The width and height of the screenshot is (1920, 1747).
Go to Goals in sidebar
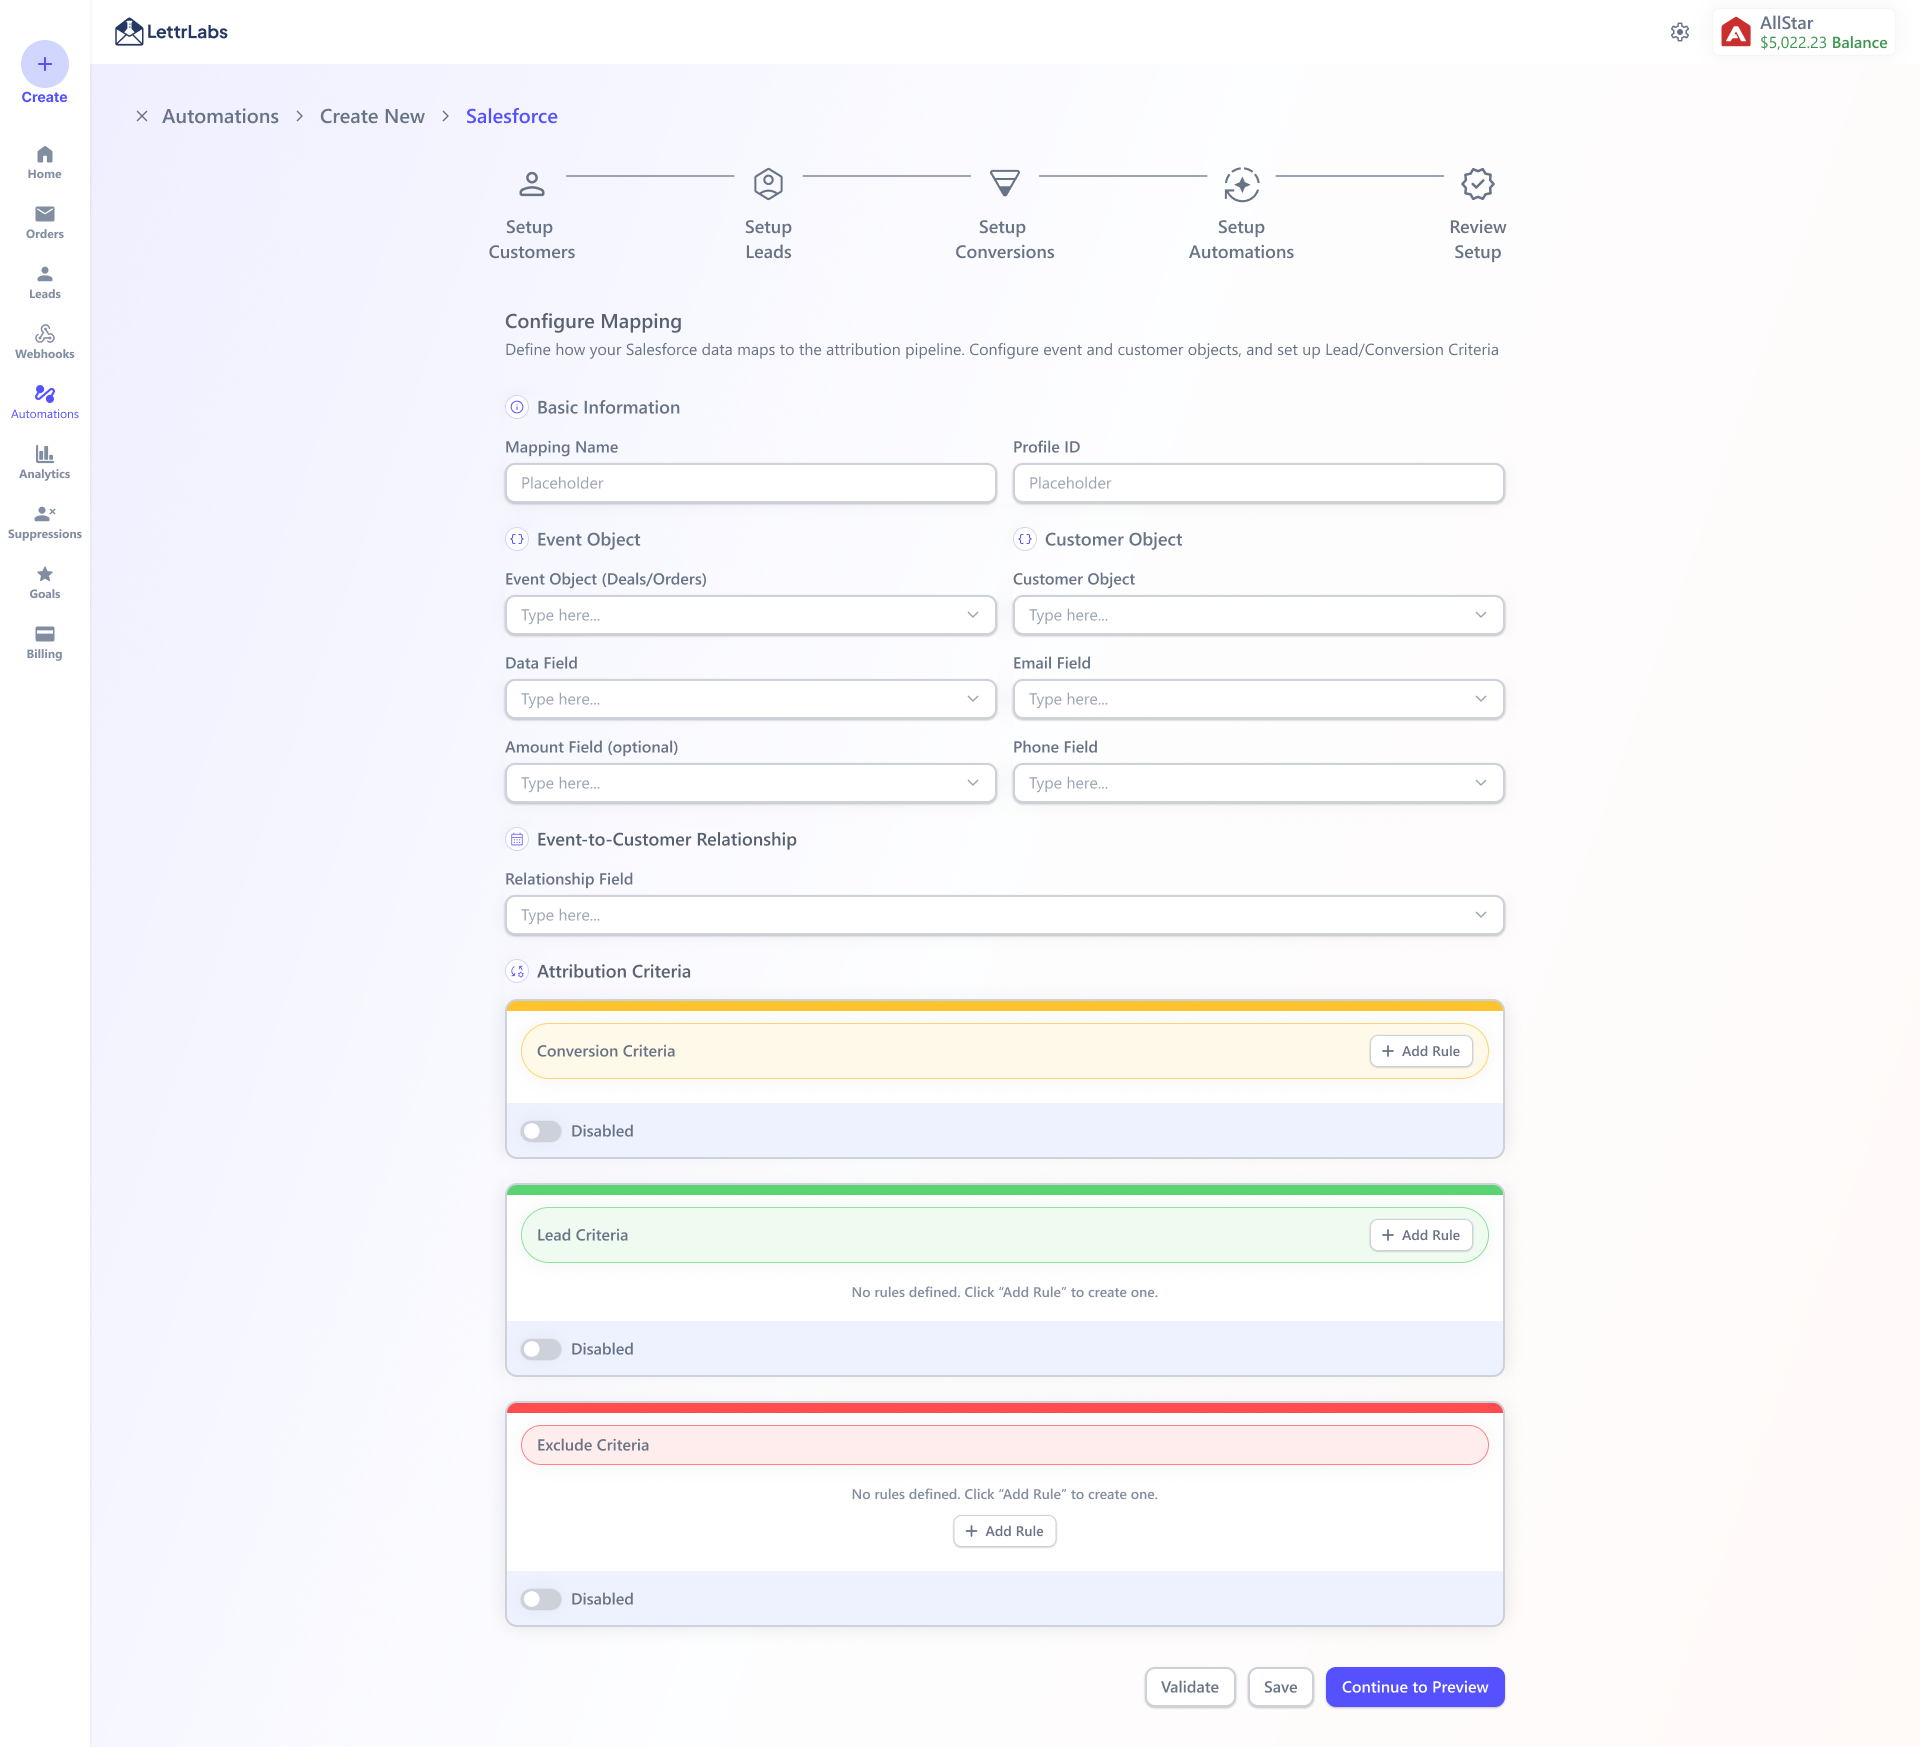(44, 582)
